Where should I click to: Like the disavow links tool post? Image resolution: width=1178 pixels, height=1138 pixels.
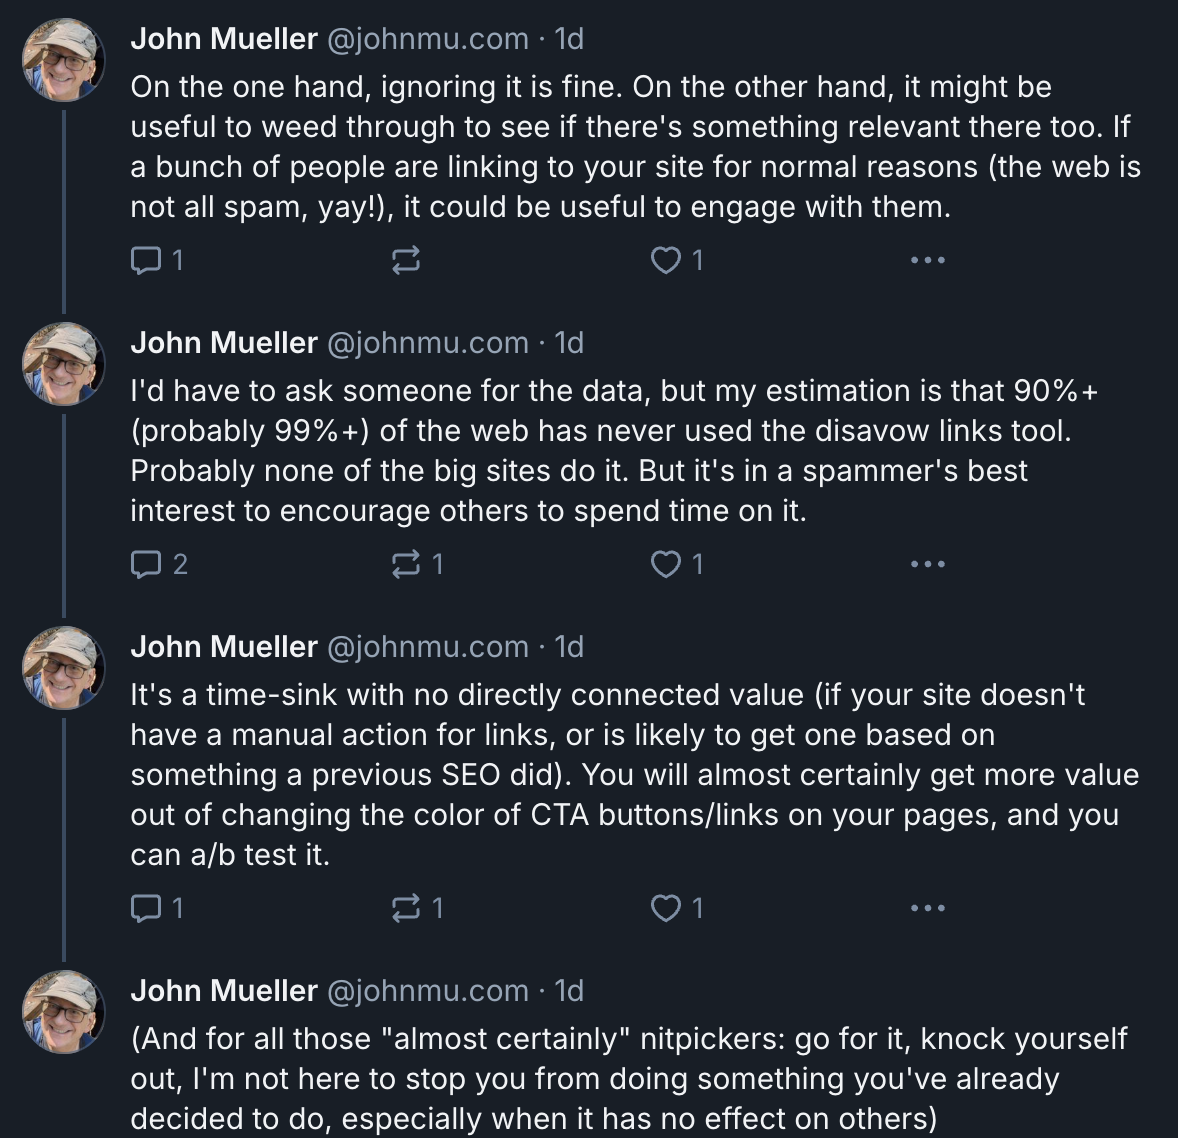click(665, 565)
